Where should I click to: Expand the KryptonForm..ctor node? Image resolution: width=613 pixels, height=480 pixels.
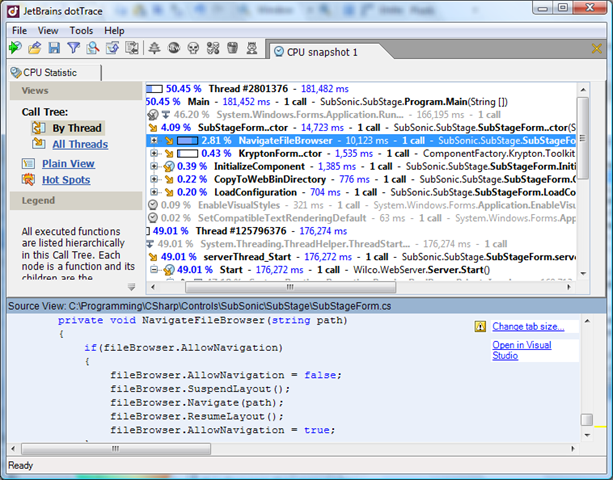coord(154,153)
